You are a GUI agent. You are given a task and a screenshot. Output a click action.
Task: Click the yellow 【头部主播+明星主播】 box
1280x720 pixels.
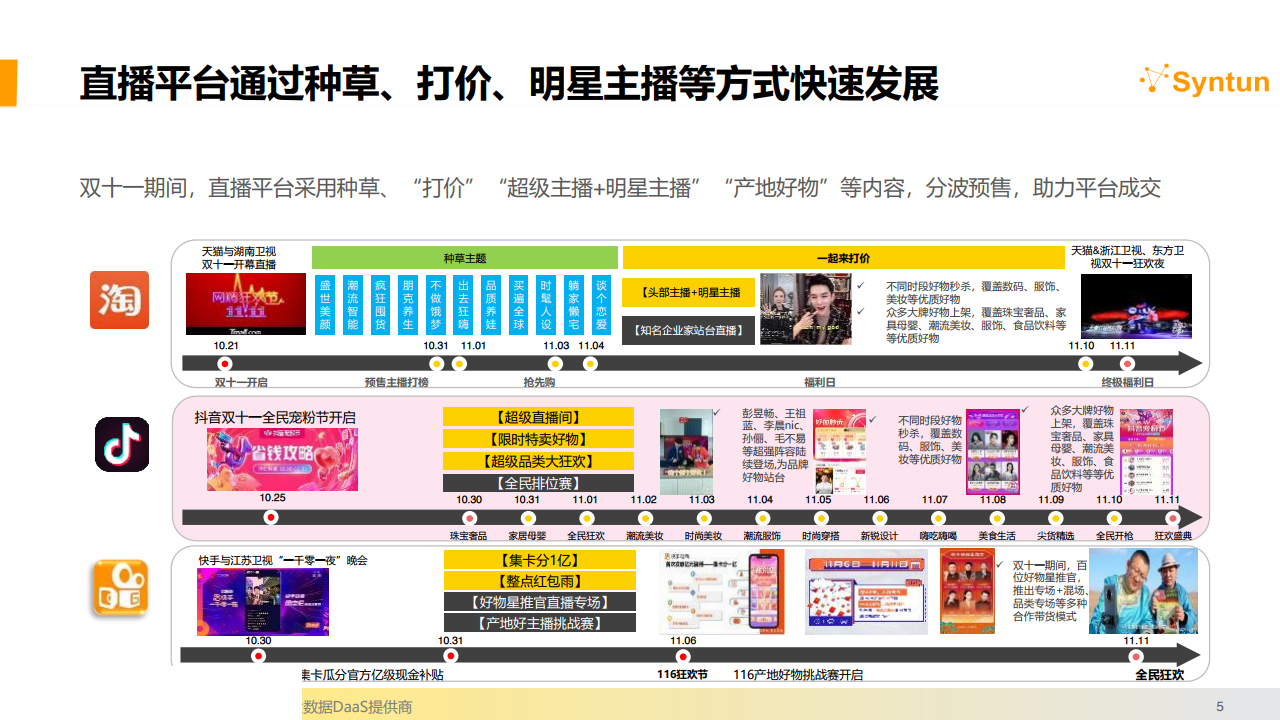tap(689, 292)
